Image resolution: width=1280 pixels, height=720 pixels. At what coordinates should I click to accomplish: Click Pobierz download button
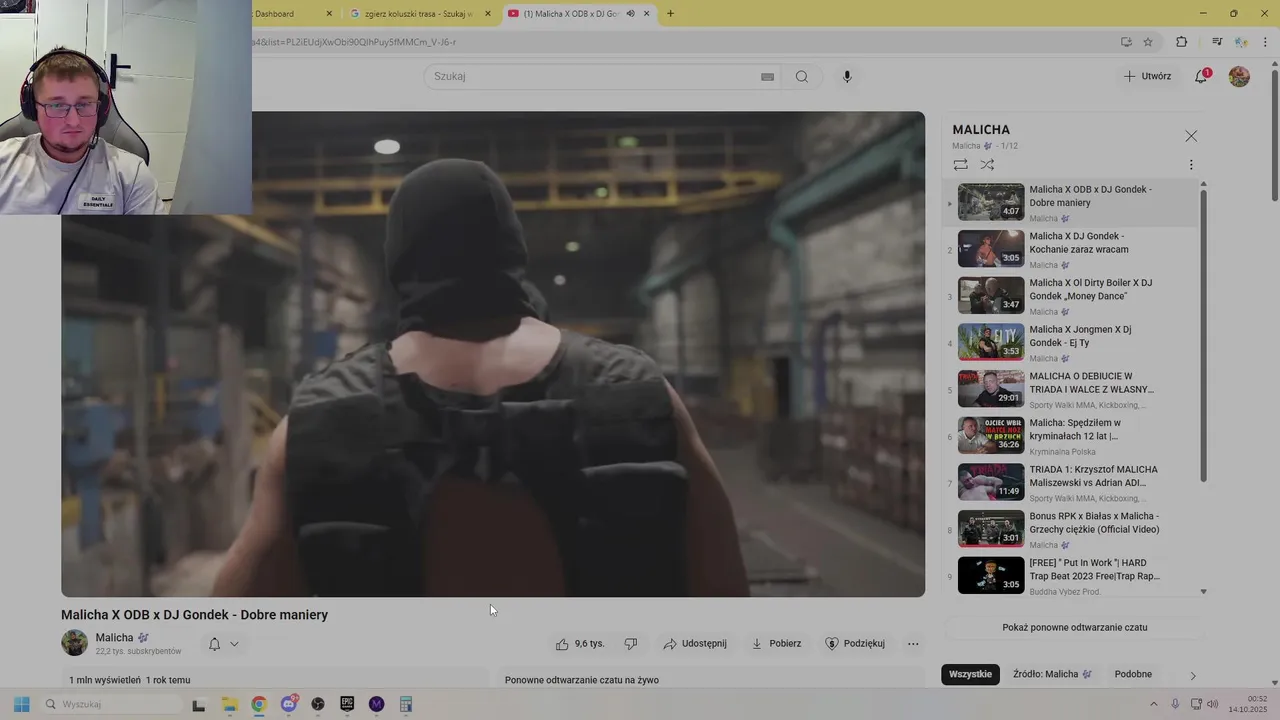coord(776,644)
